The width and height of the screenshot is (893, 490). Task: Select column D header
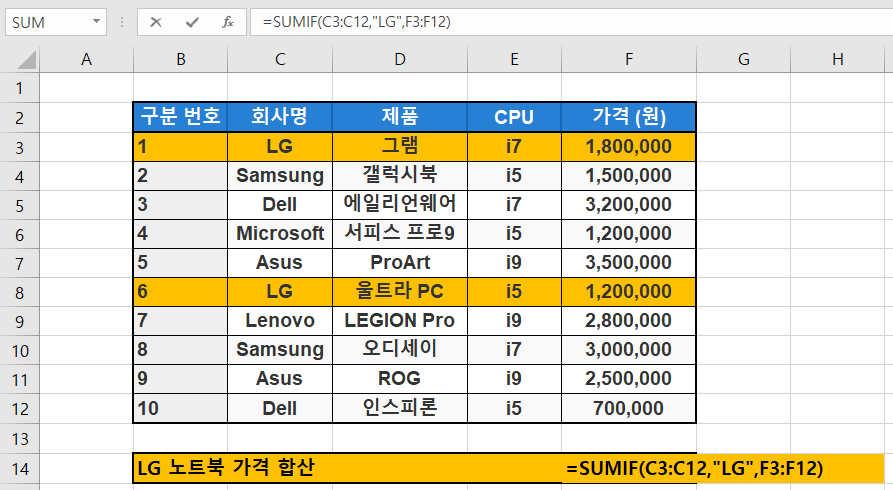coord(400,59)
